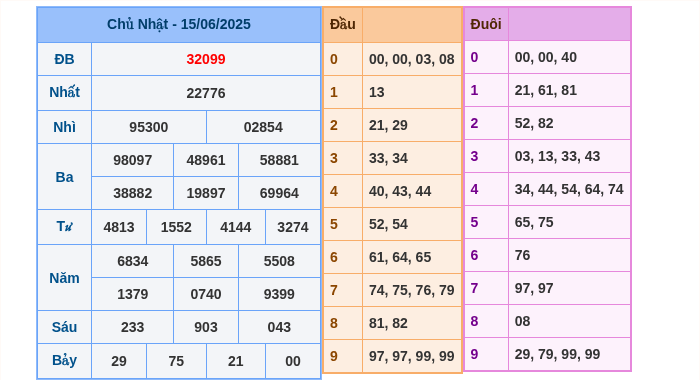Select fifth prize number 1379
This screenshot has height=380, width=700.
pyautogui.click(x=133, y=294)
